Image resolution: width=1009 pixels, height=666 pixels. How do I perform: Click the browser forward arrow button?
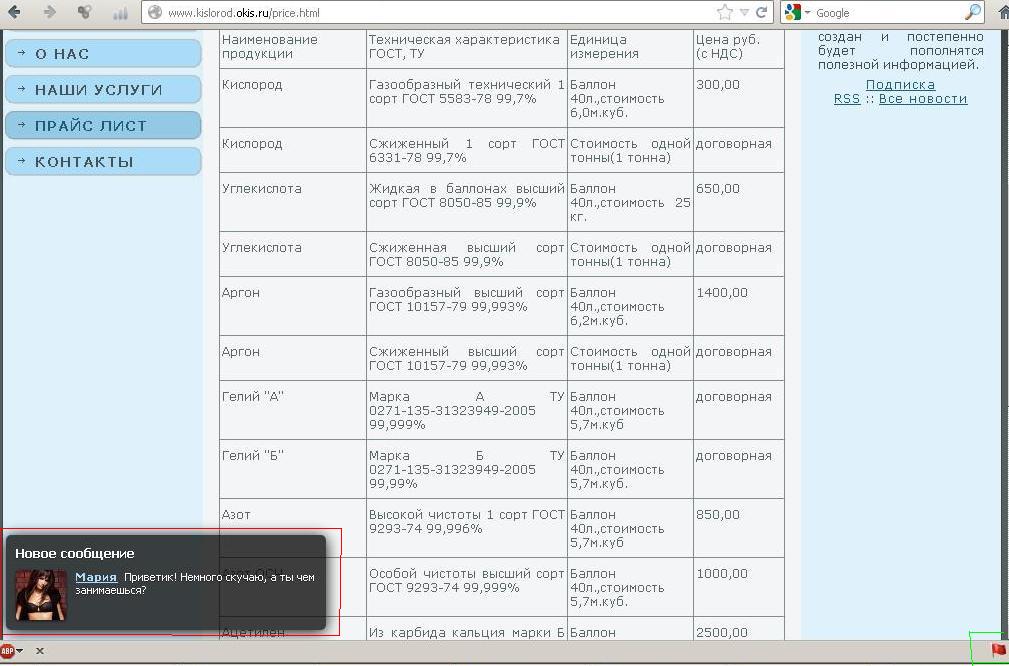coord(49,13)
